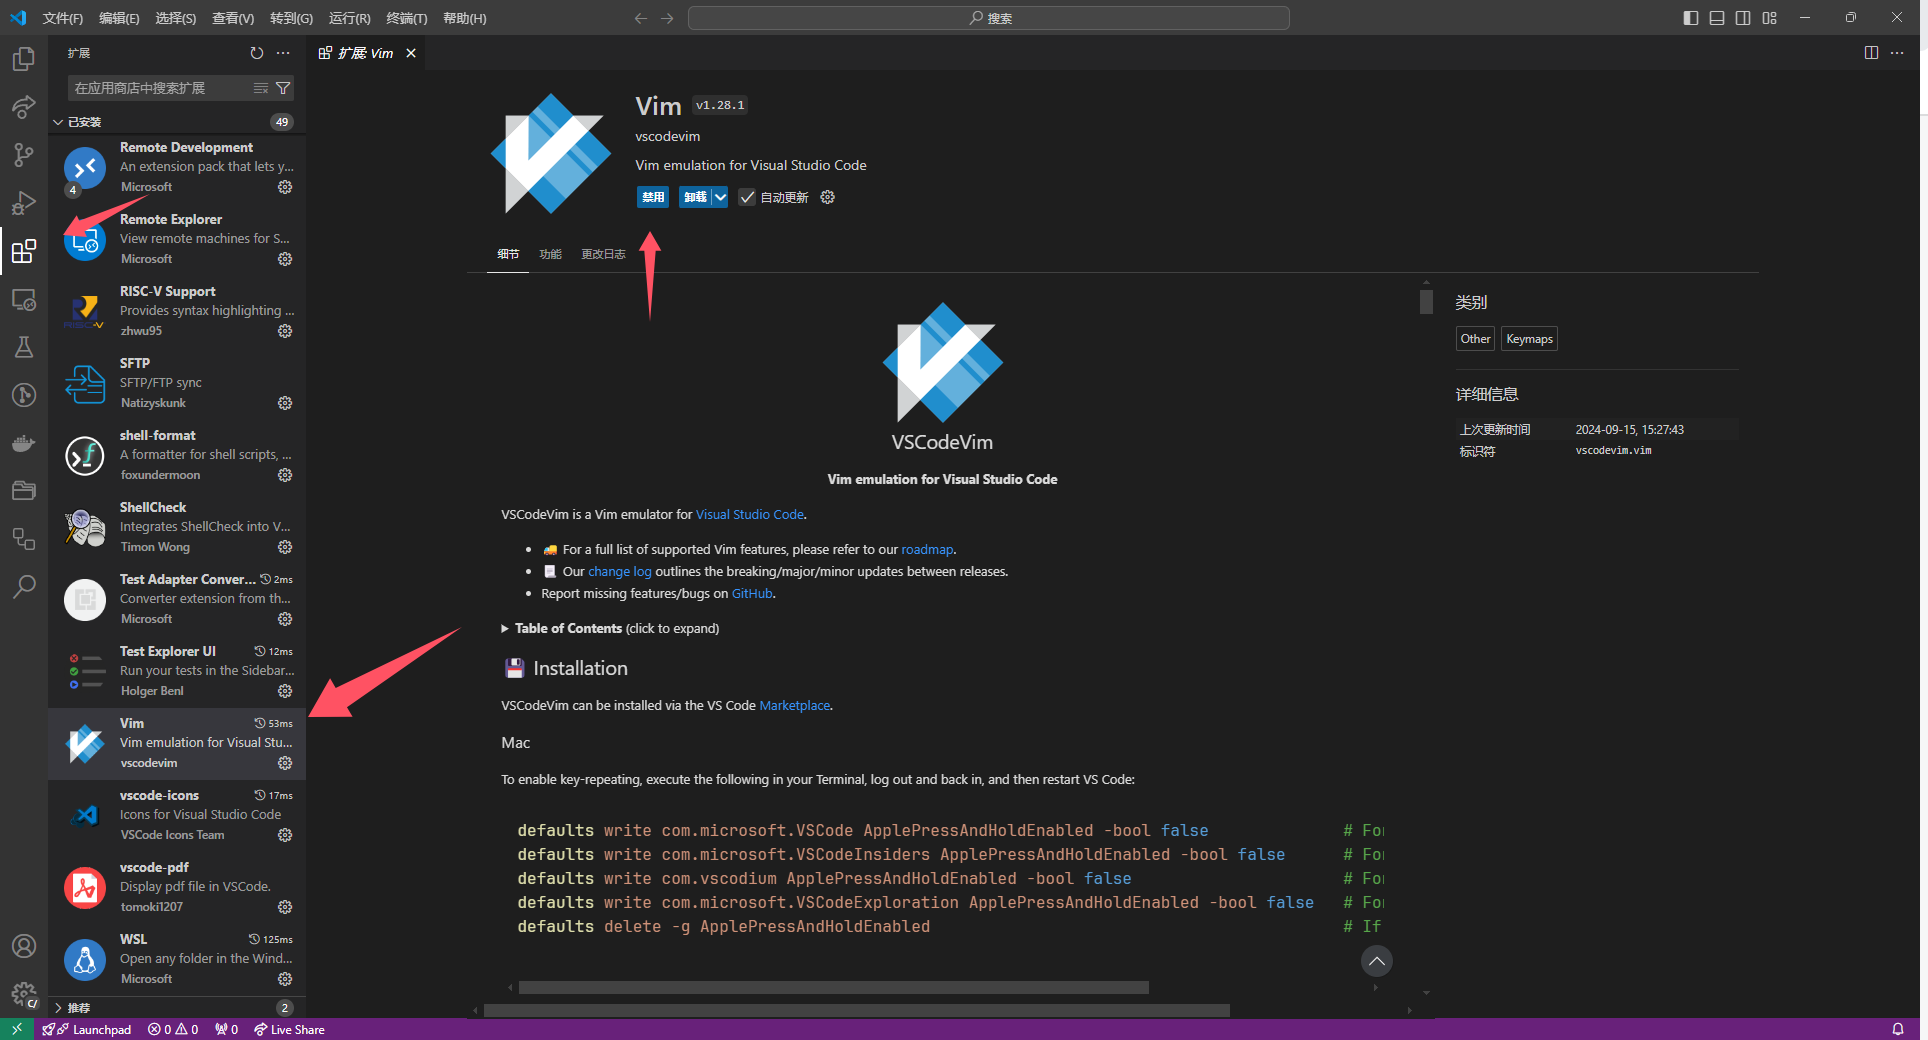The image size is (1928, 1040).
Task: Open the 查看(V) menu
Action: [233, 18]
